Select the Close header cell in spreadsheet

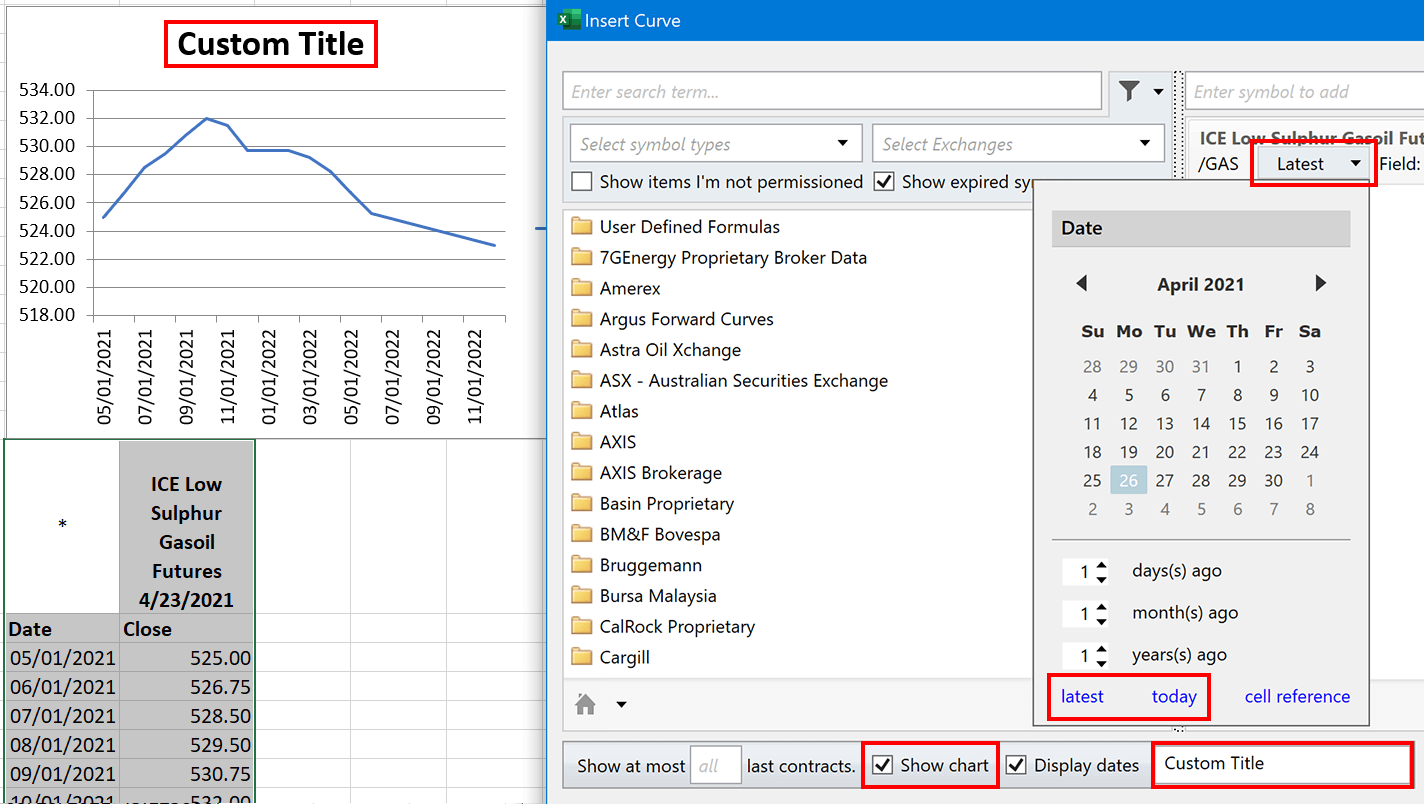pyautogui.click(x=187, y=629)
